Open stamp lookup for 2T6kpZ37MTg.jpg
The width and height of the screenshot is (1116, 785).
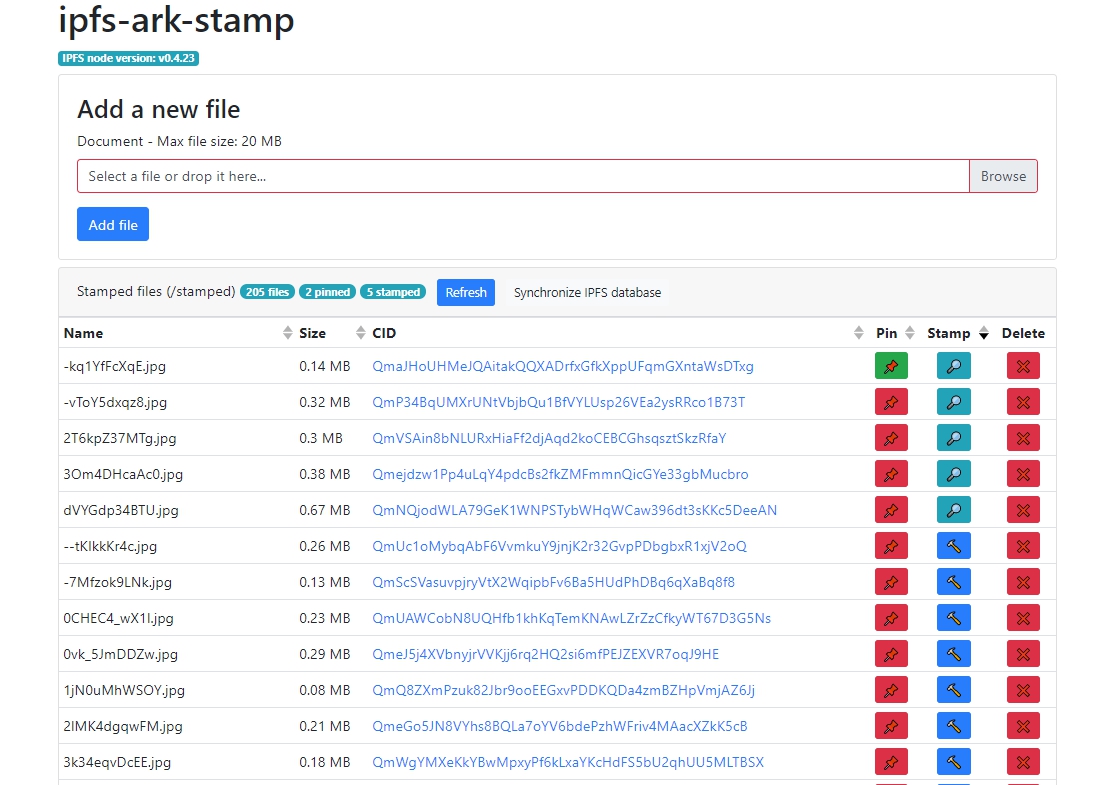coord(954,438)
